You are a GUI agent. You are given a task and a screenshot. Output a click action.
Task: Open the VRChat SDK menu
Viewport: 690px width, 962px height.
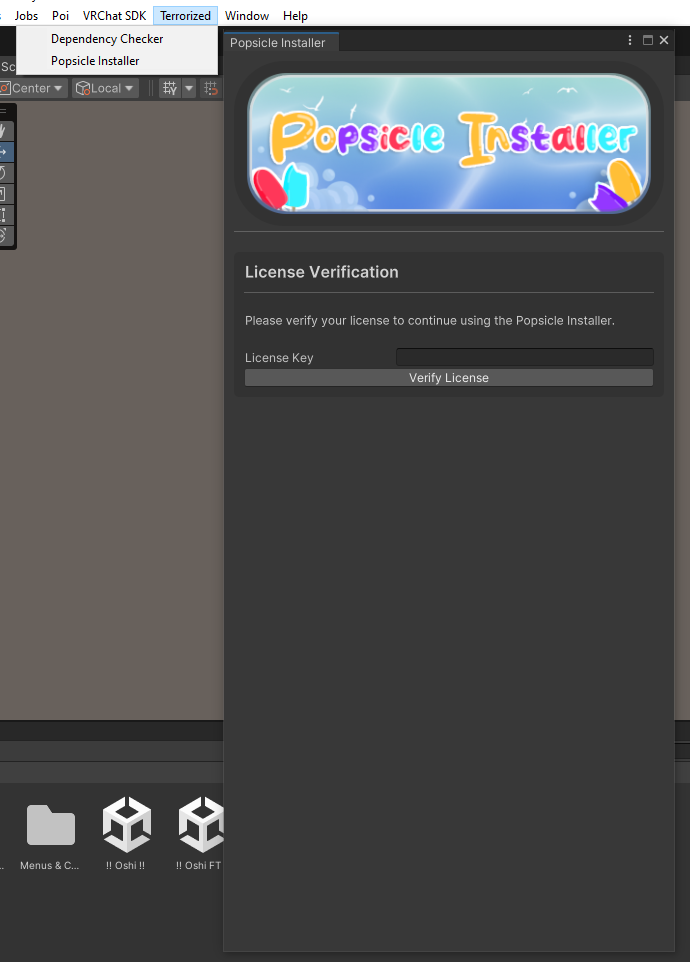point(115,15)
